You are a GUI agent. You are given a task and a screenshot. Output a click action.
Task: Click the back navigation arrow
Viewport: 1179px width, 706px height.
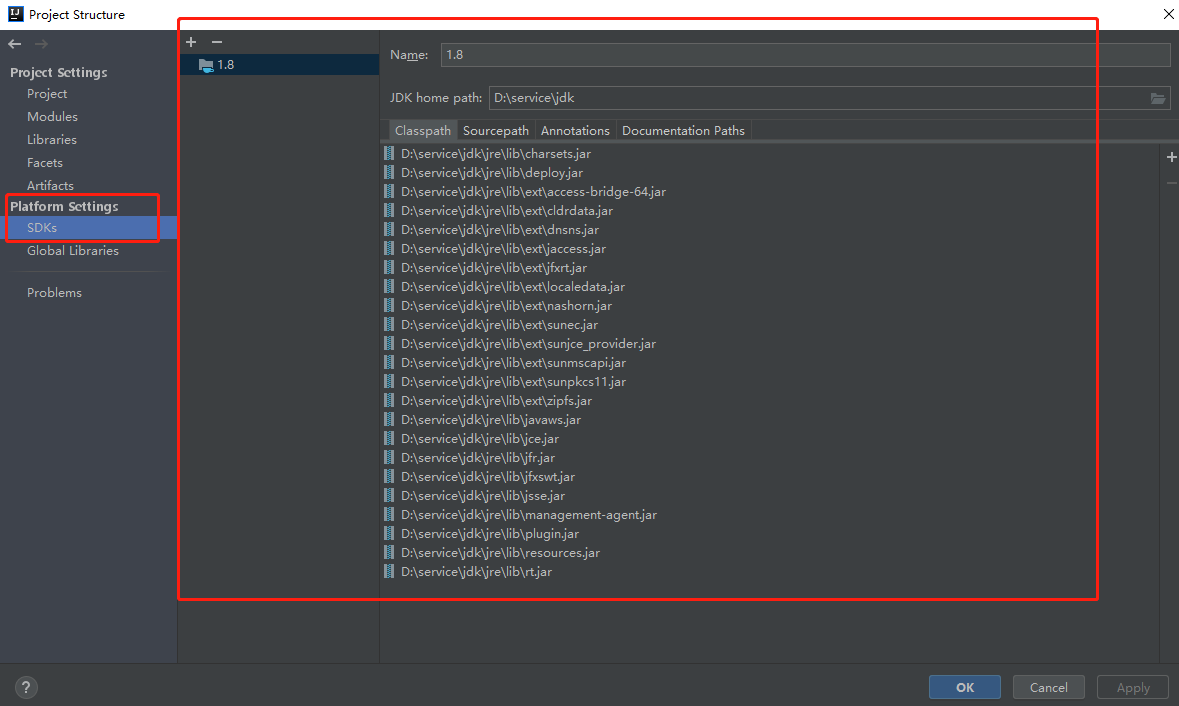[14, 43]
